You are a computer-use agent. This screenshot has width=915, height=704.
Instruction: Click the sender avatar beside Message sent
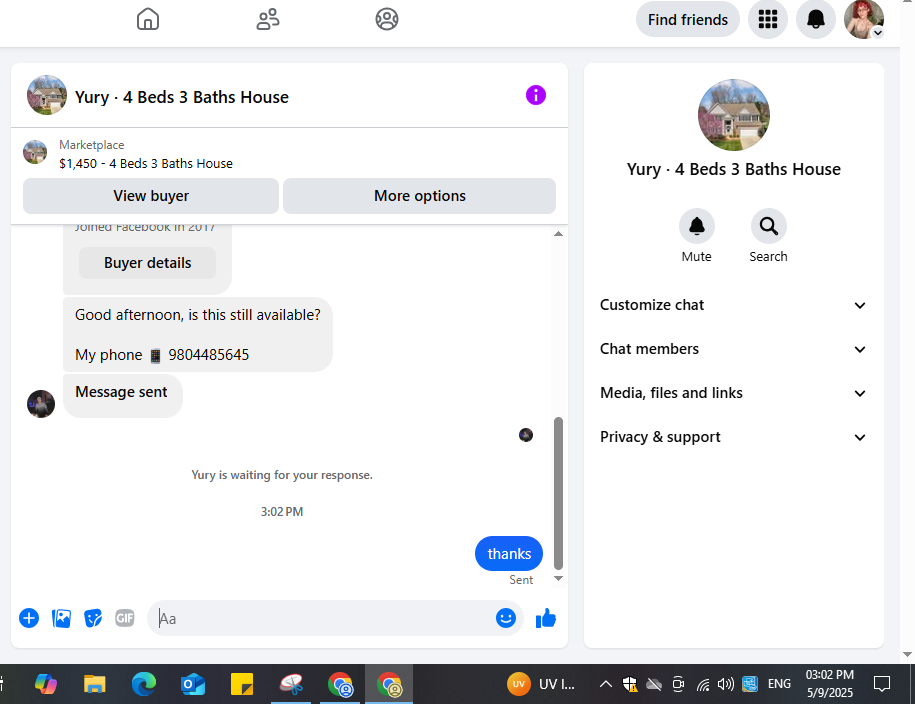tap(41, 404)
